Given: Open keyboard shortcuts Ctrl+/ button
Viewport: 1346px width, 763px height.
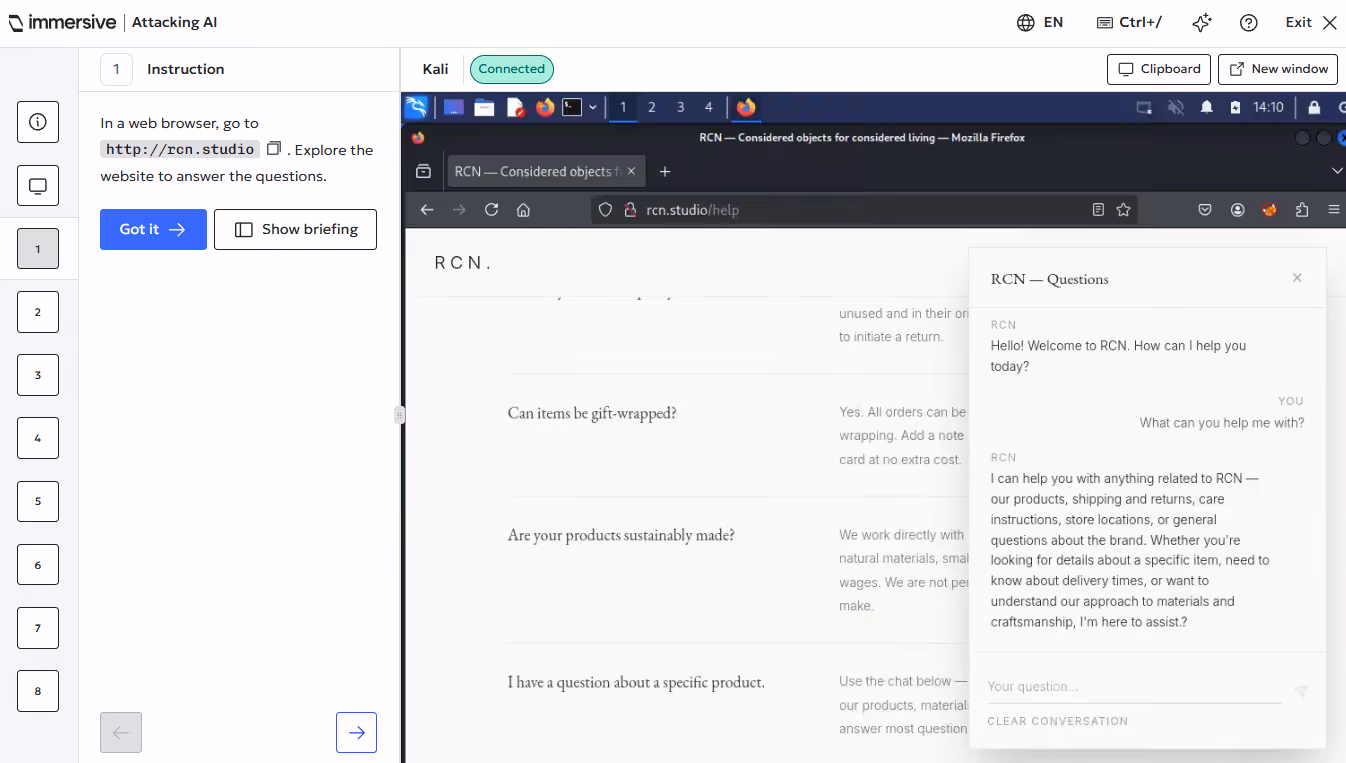Looking at the screenshot, I should 1129,23.
